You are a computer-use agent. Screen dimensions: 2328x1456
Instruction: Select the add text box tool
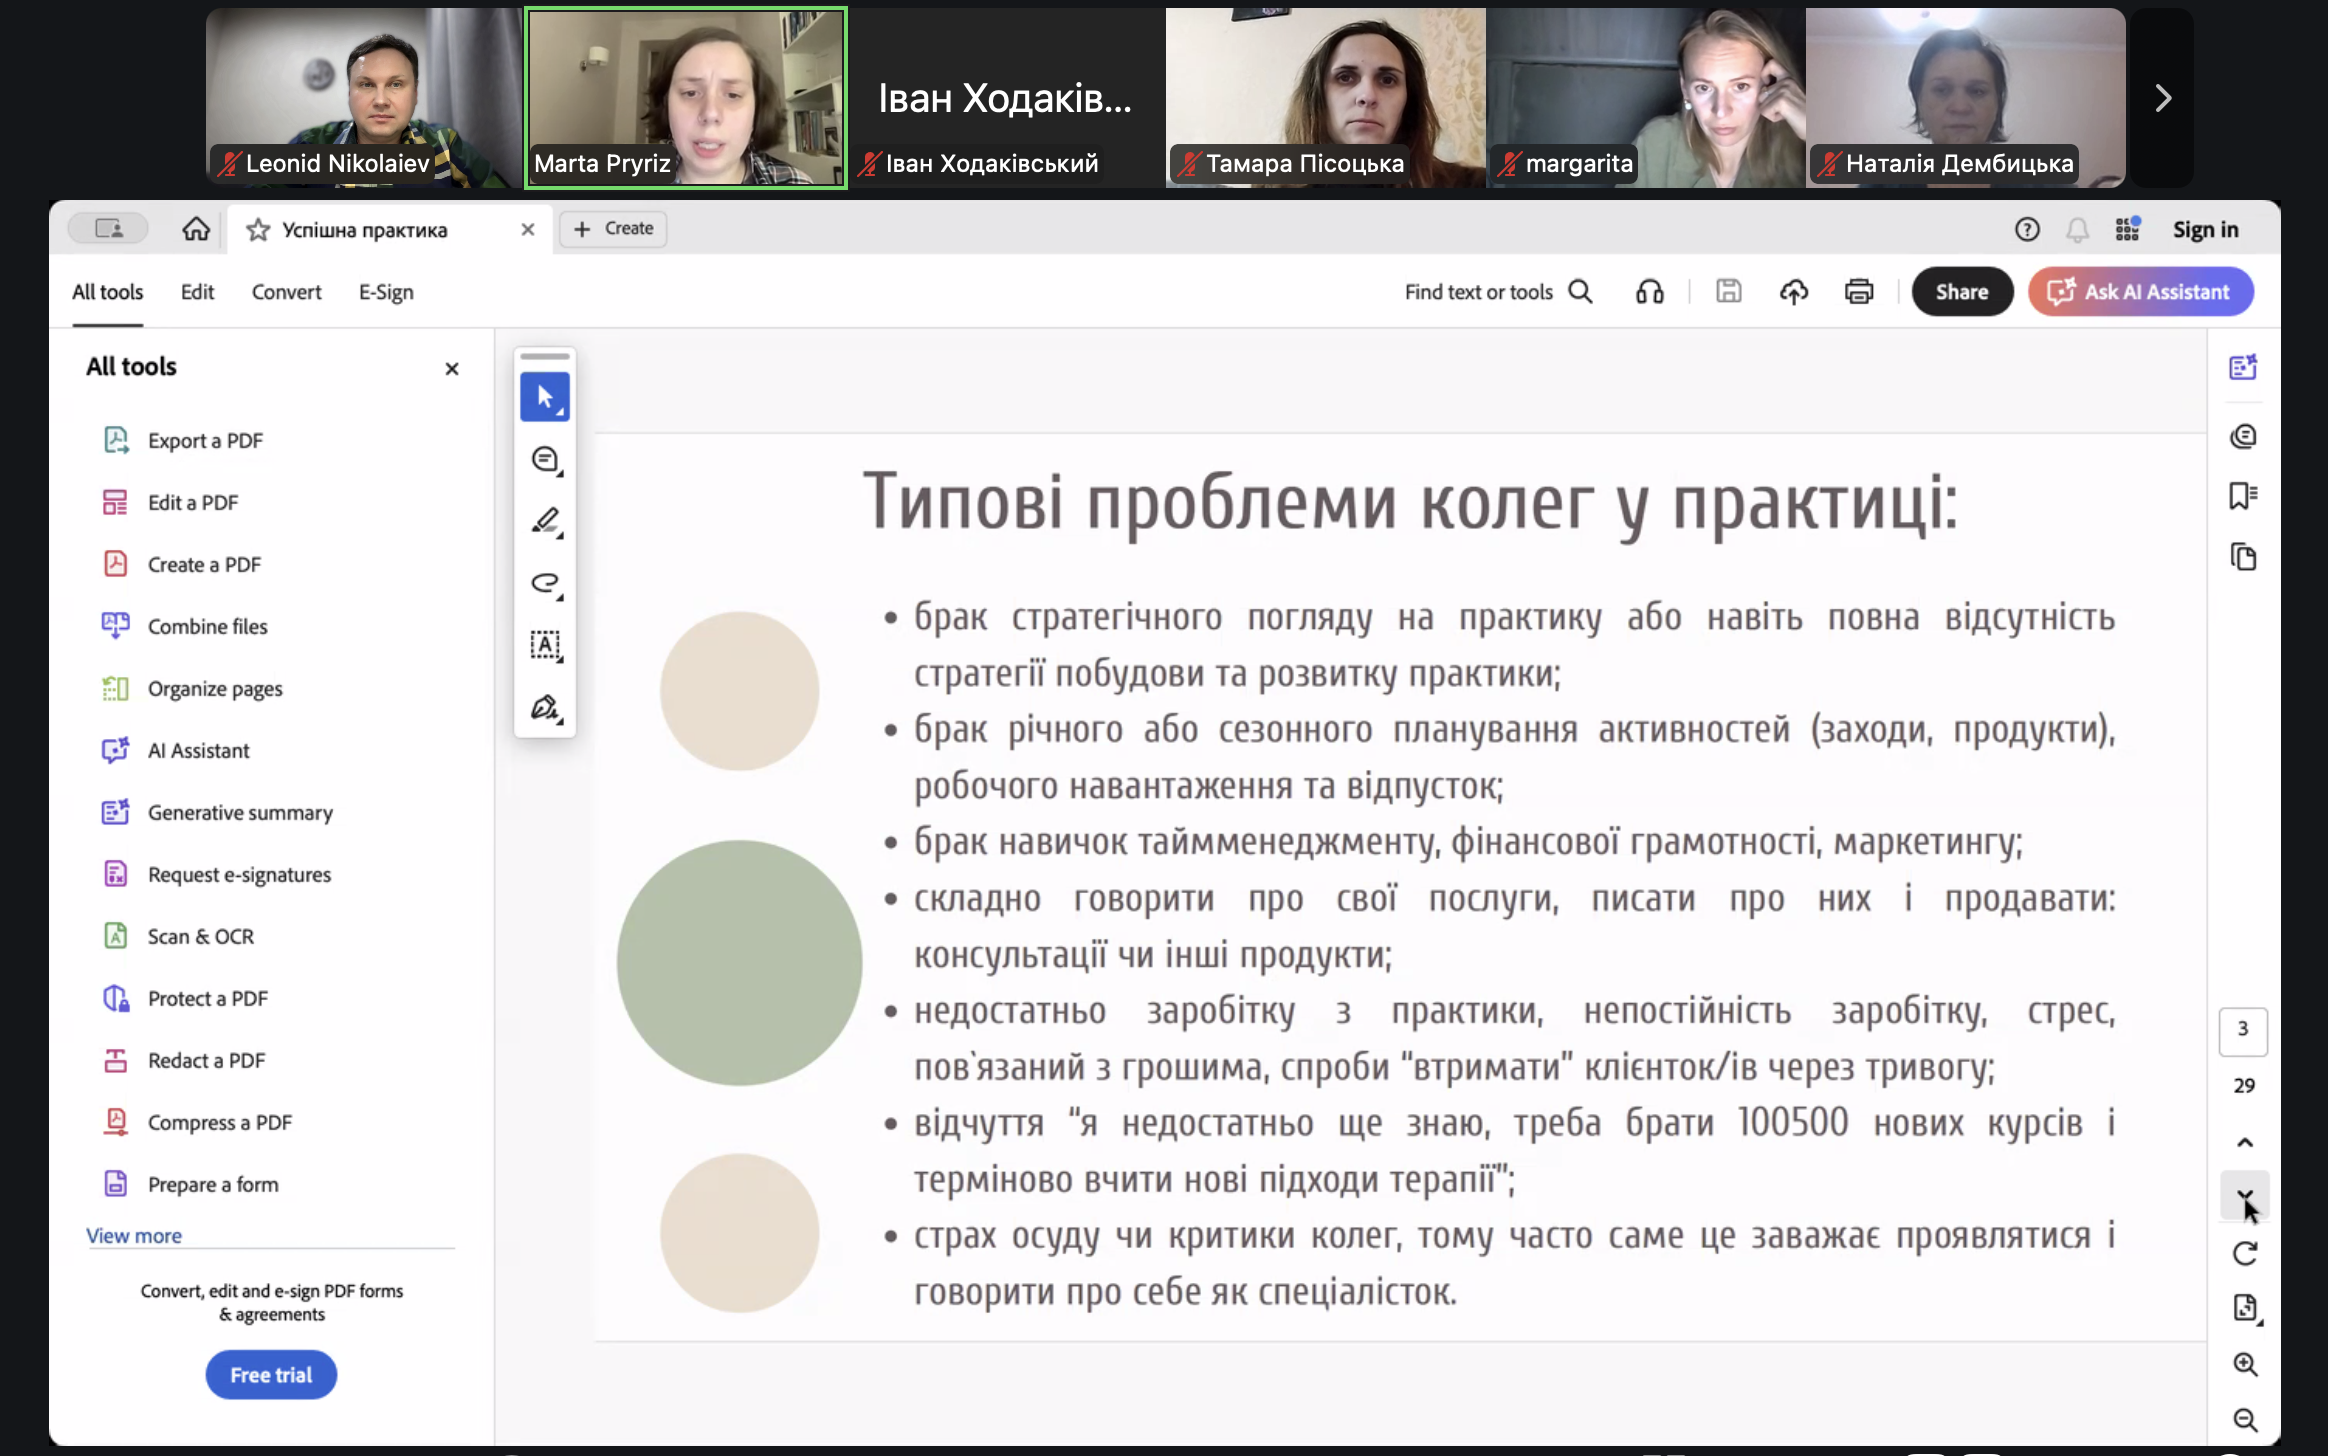[545, 645]
